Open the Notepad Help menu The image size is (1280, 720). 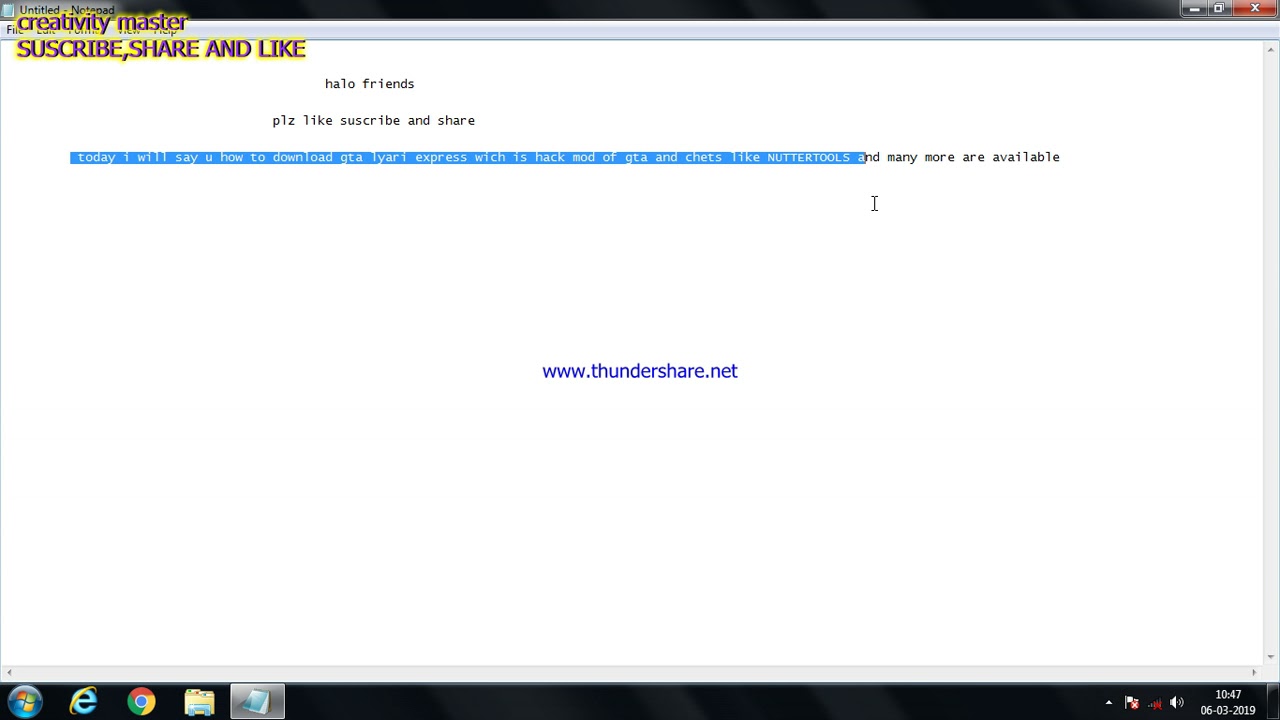pos(165,30)
